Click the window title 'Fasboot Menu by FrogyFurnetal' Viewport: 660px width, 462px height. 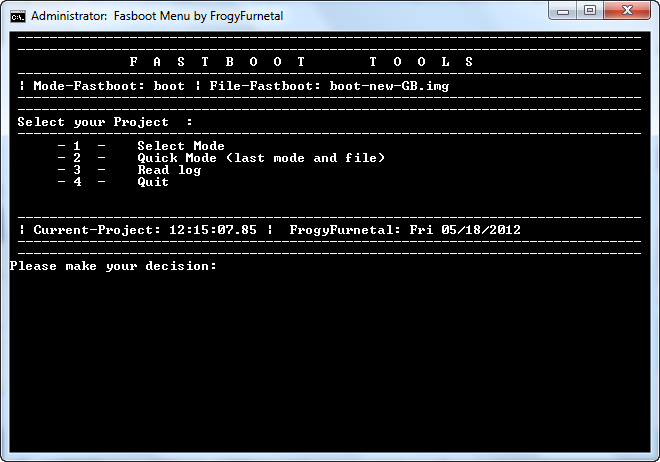pyautogui.click(x=198, y=16)
